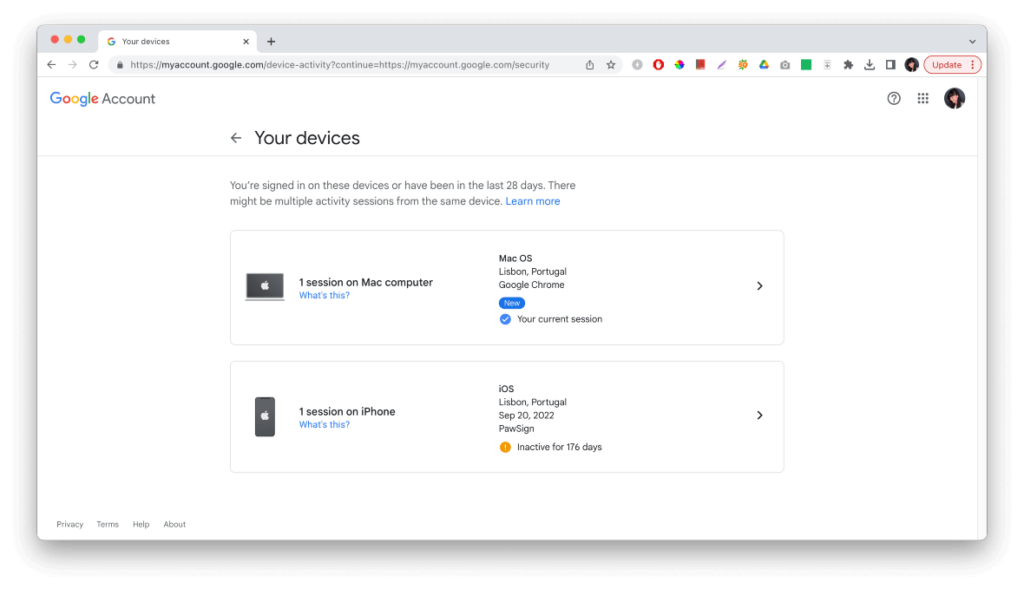Bookmark this page with the star icon
This screenshot has height=589, width=1024.
610,64
